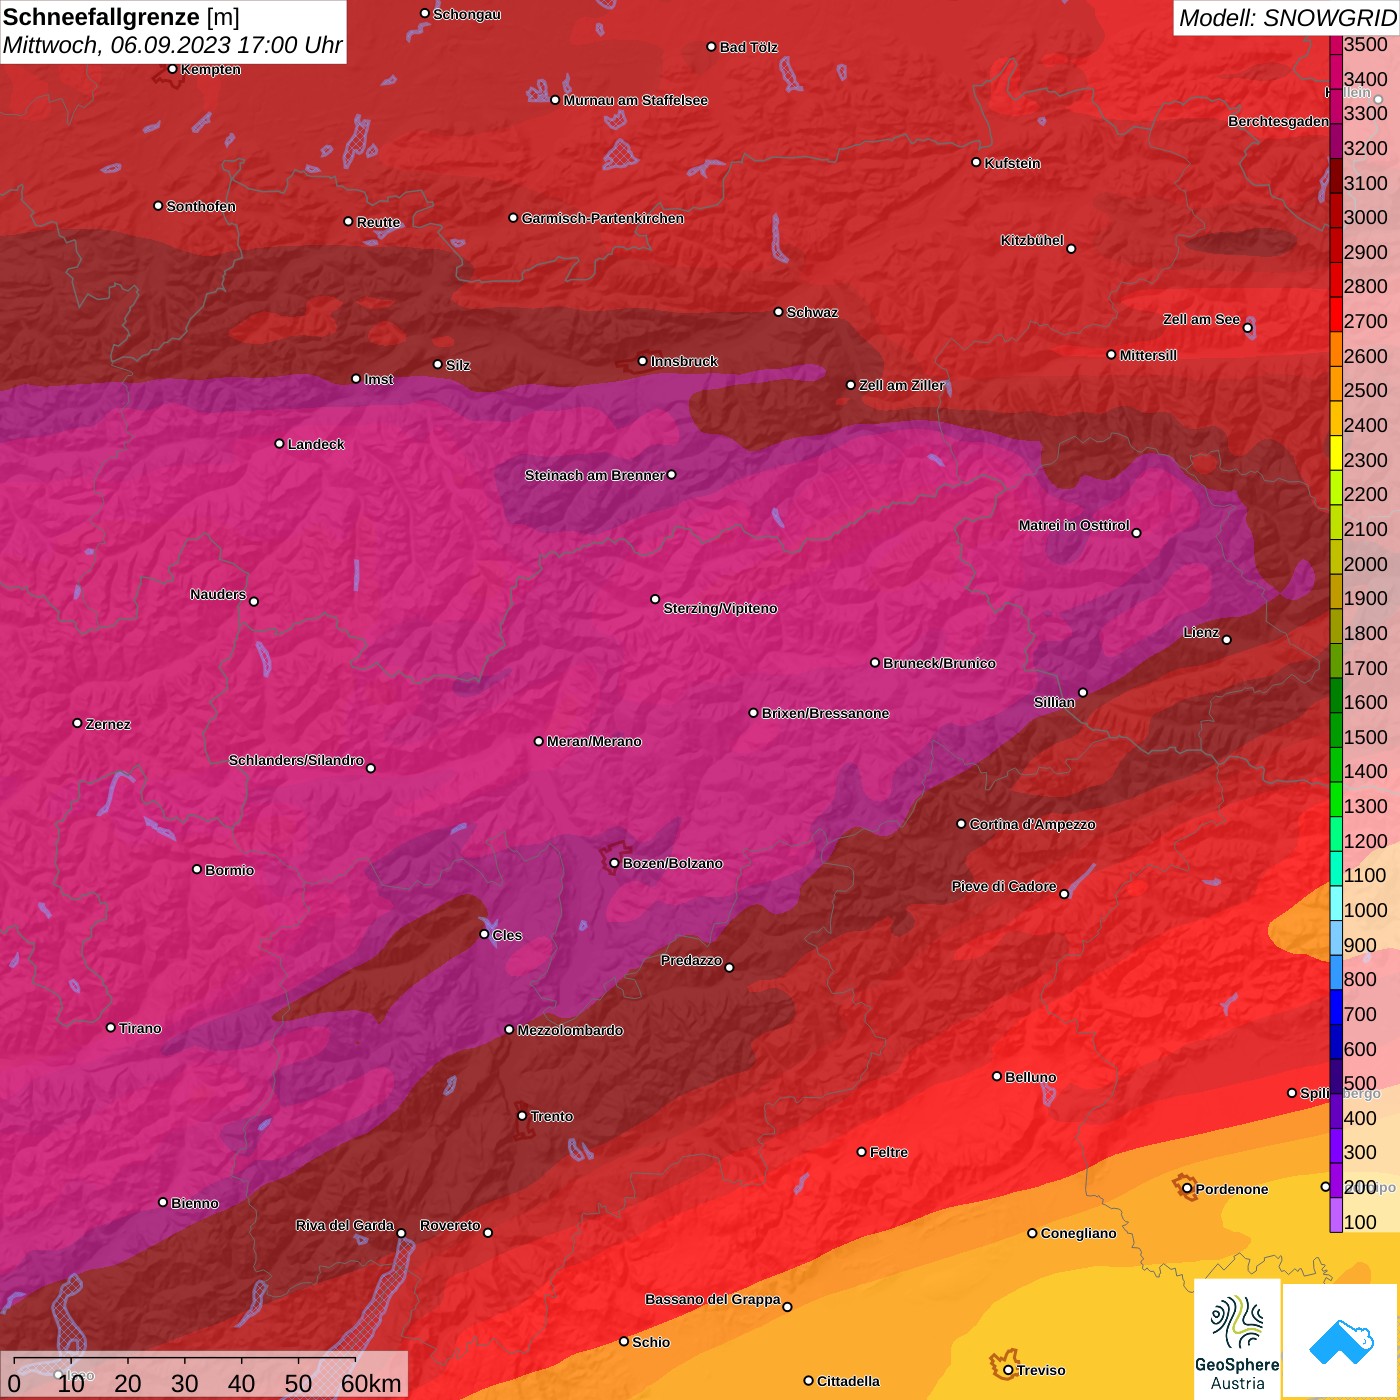Click the Bienno label

[x=194, y=1203]
